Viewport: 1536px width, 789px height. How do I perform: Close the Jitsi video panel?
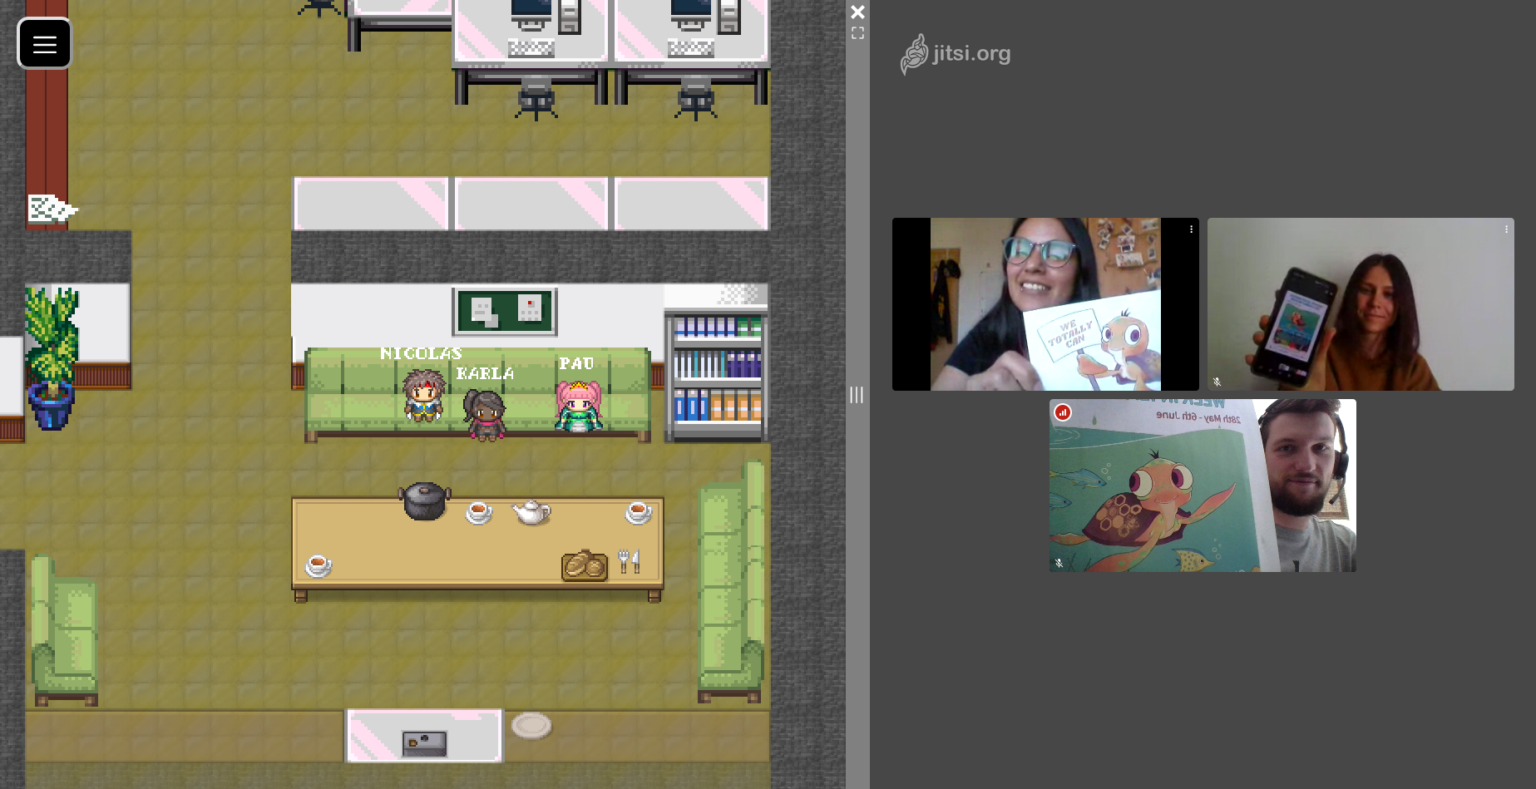pos(857,12)
